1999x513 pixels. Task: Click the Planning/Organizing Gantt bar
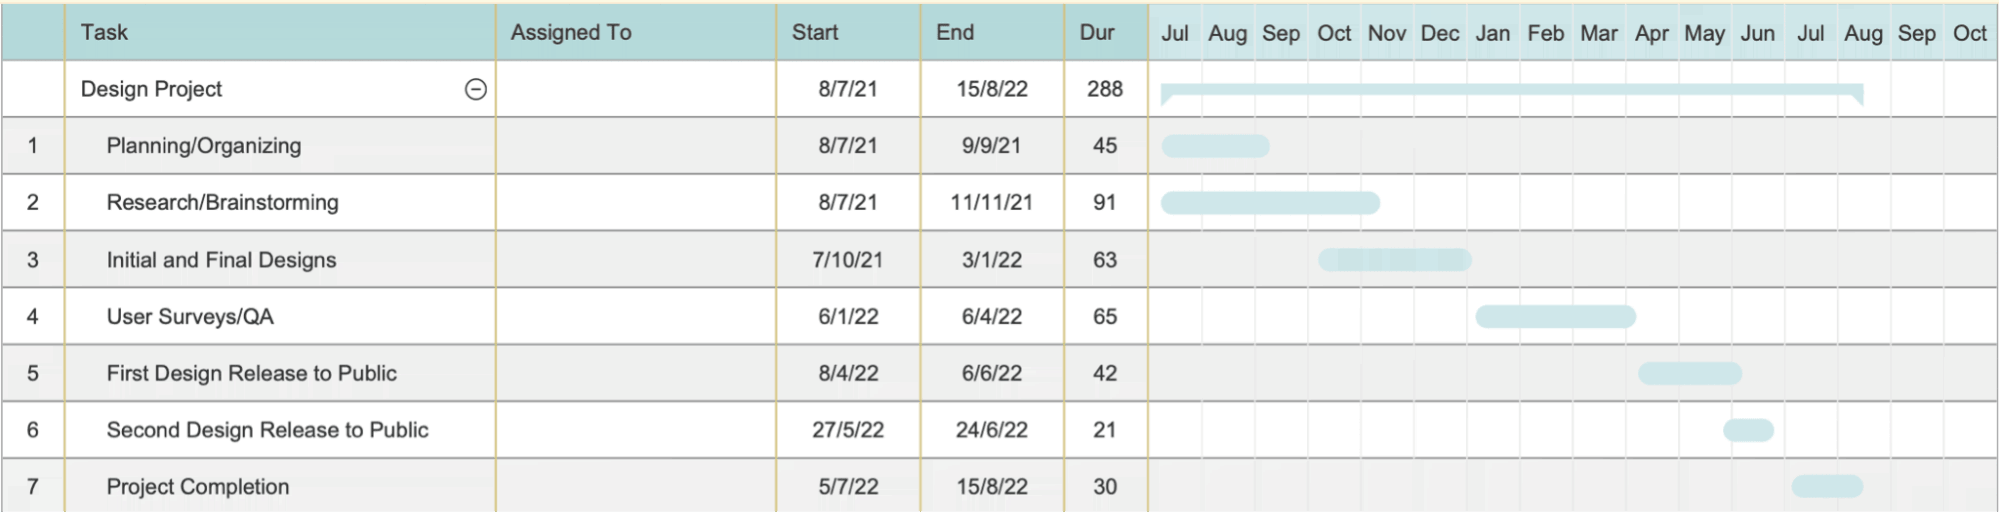1215,146
